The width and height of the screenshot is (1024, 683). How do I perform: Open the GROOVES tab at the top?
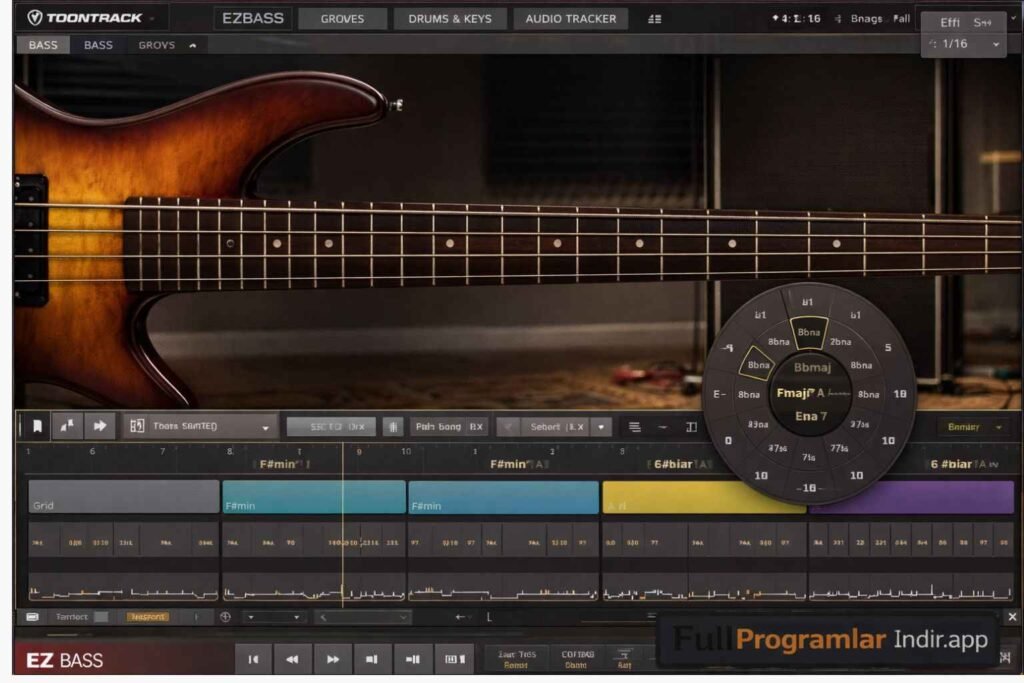pos(342,18)
